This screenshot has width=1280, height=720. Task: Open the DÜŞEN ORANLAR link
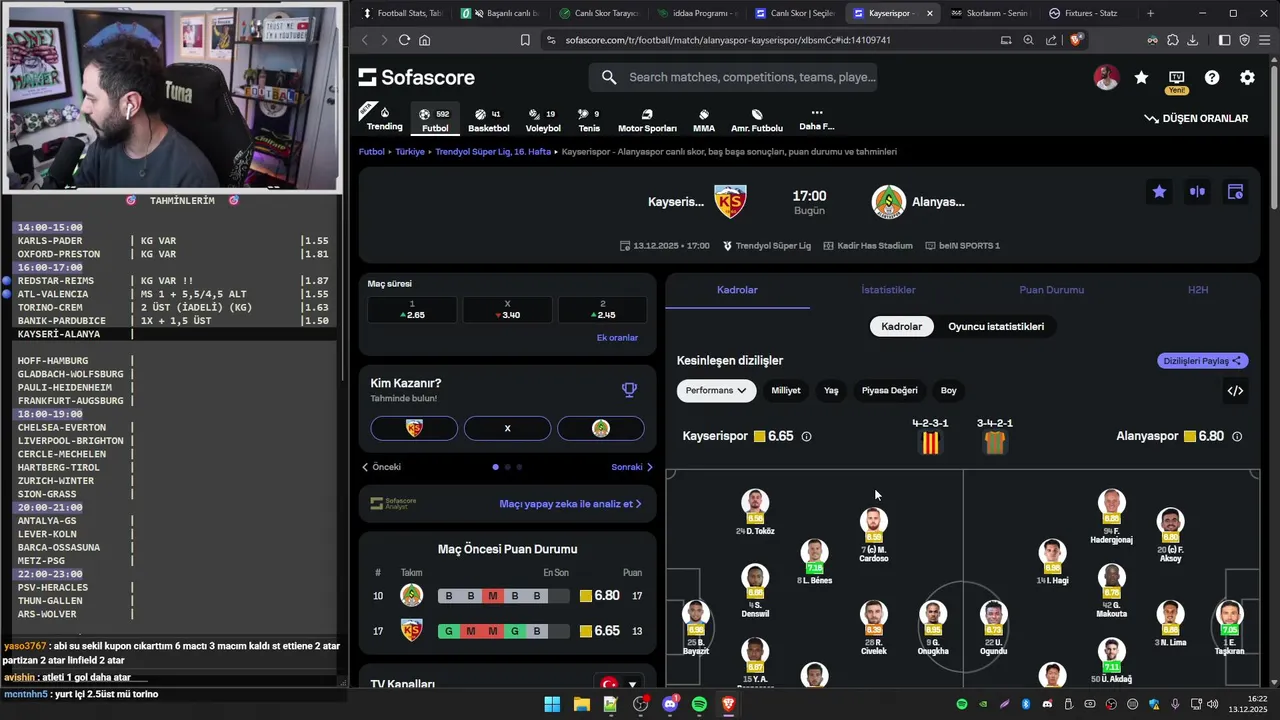point(1196,118)
